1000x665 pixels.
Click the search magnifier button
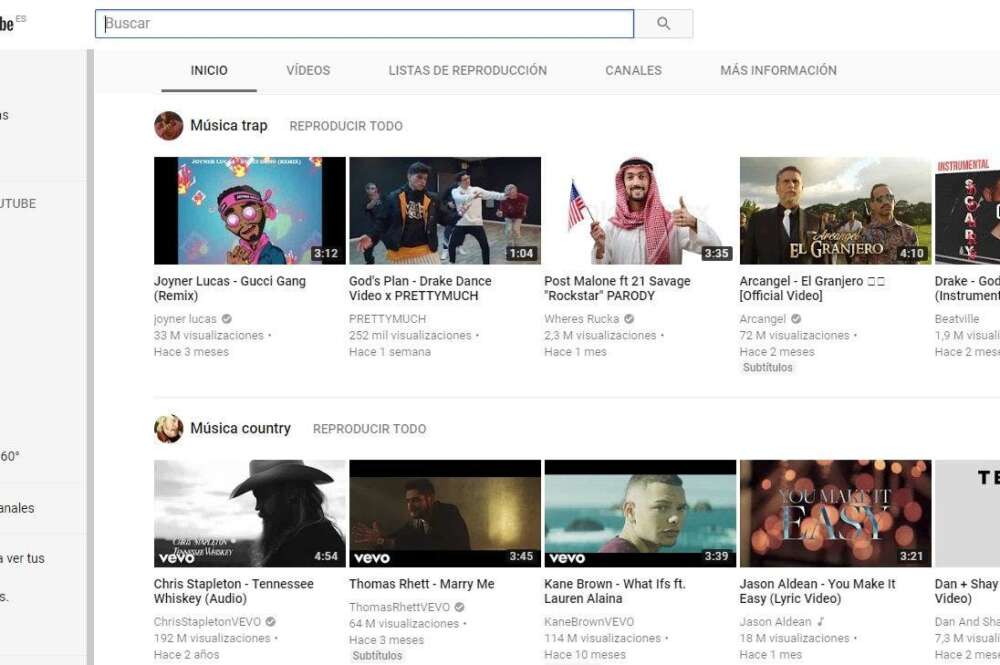pyautogui.click(x=663, y=24)
